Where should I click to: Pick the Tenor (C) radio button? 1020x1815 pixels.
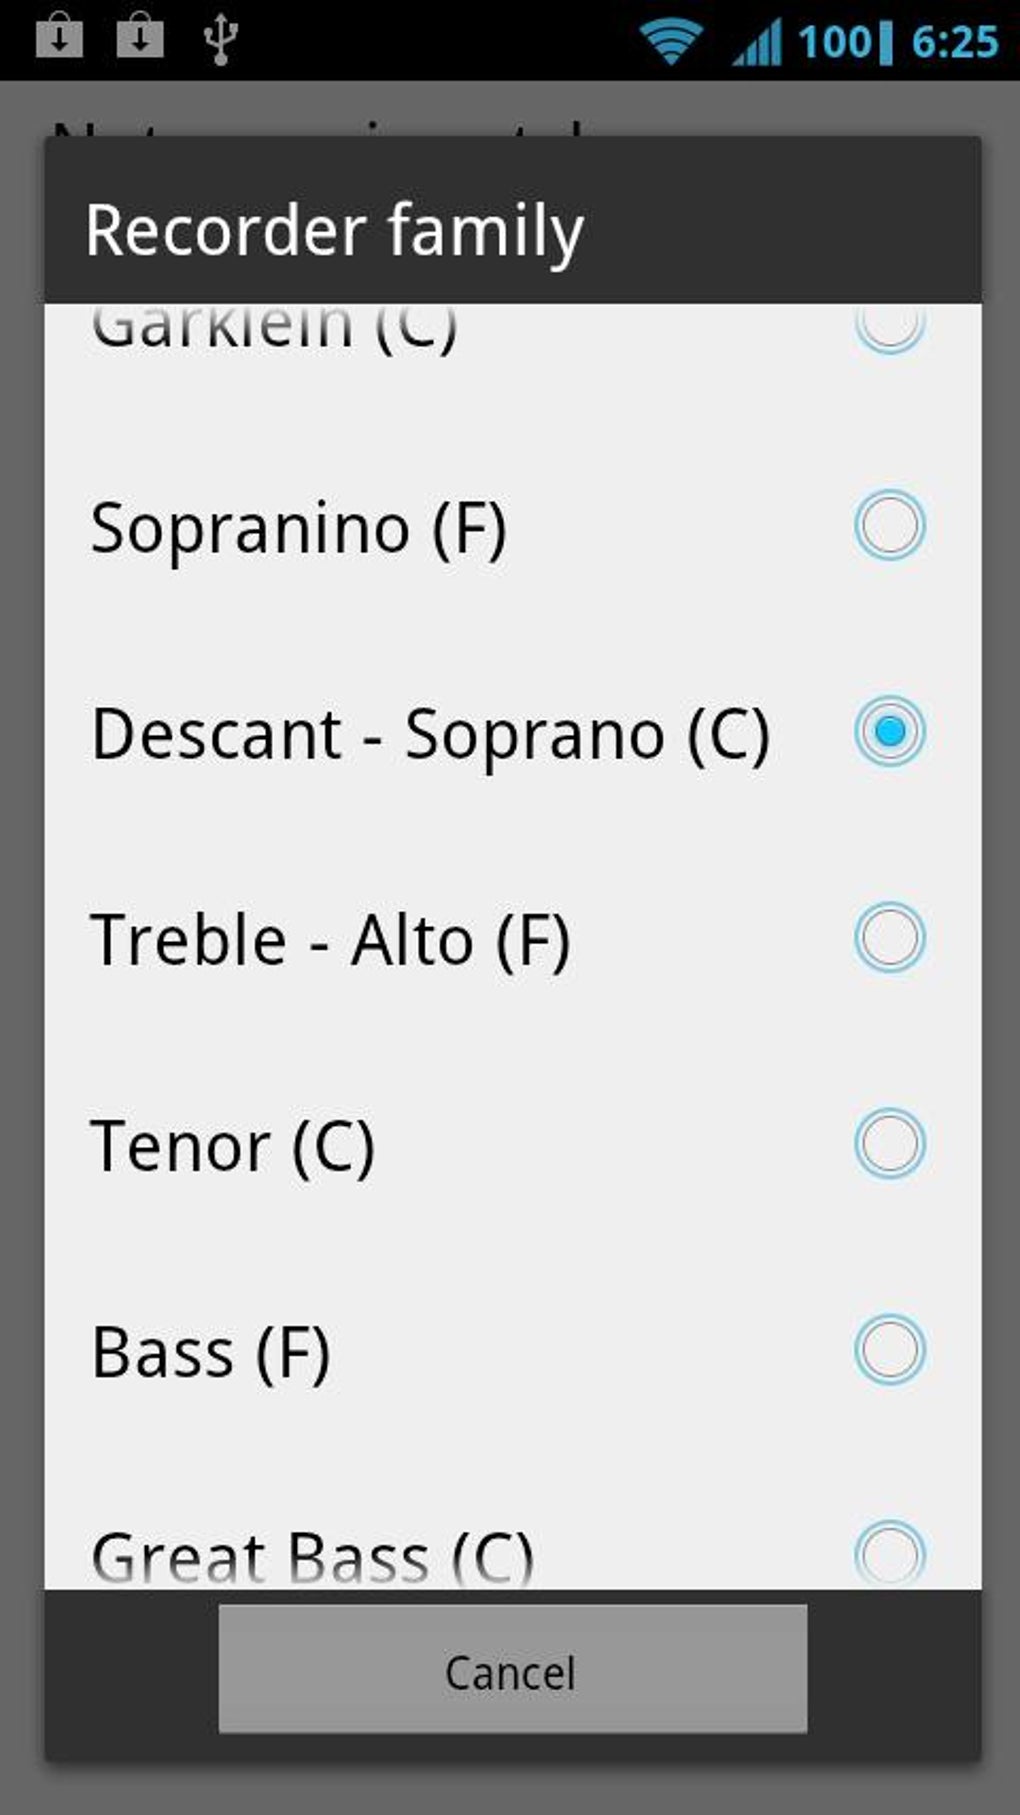(x=889, y=1143)
